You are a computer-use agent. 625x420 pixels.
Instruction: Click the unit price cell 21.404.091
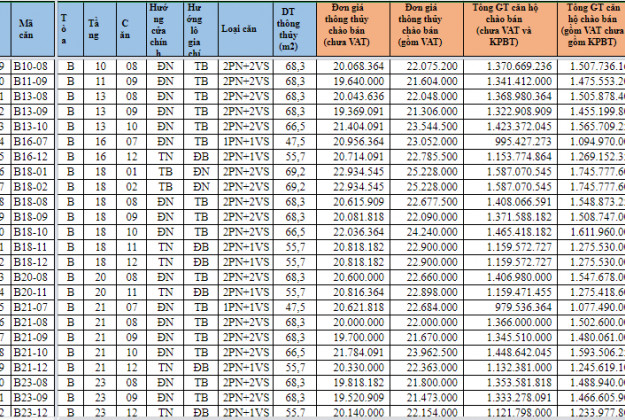pos(354,129)
